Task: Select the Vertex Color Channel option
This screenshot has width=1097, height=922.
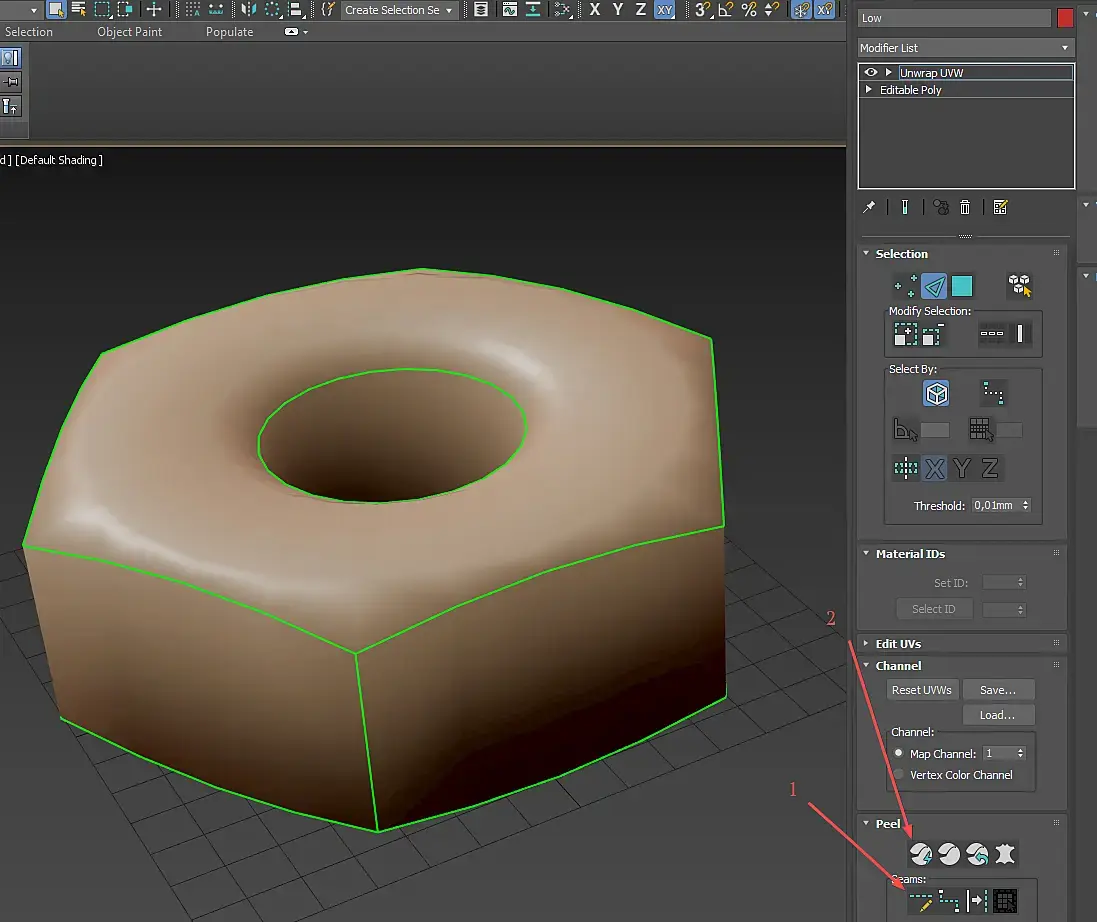Action: (x=899, y=775)
